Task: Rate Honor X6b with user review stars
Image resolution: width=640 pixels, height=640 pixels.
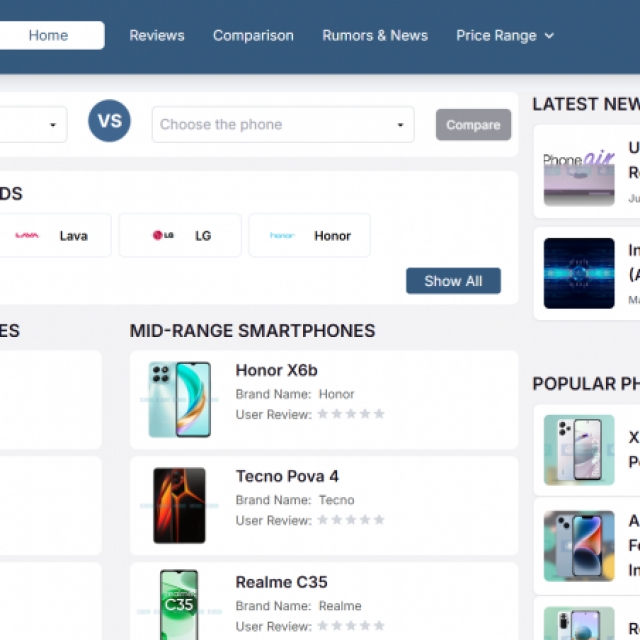Action: pos(351,414)
